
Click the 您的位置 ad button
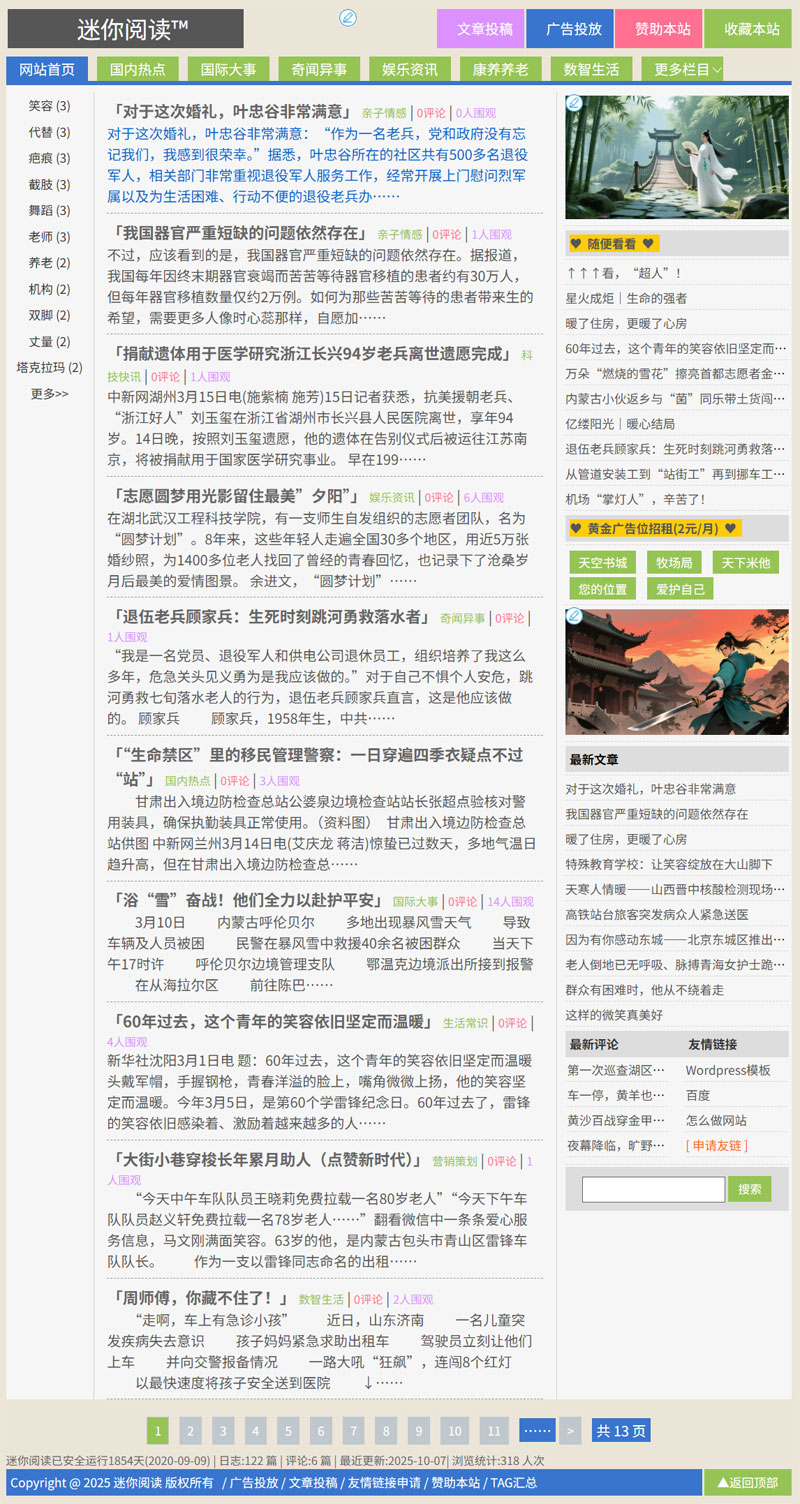603,588
